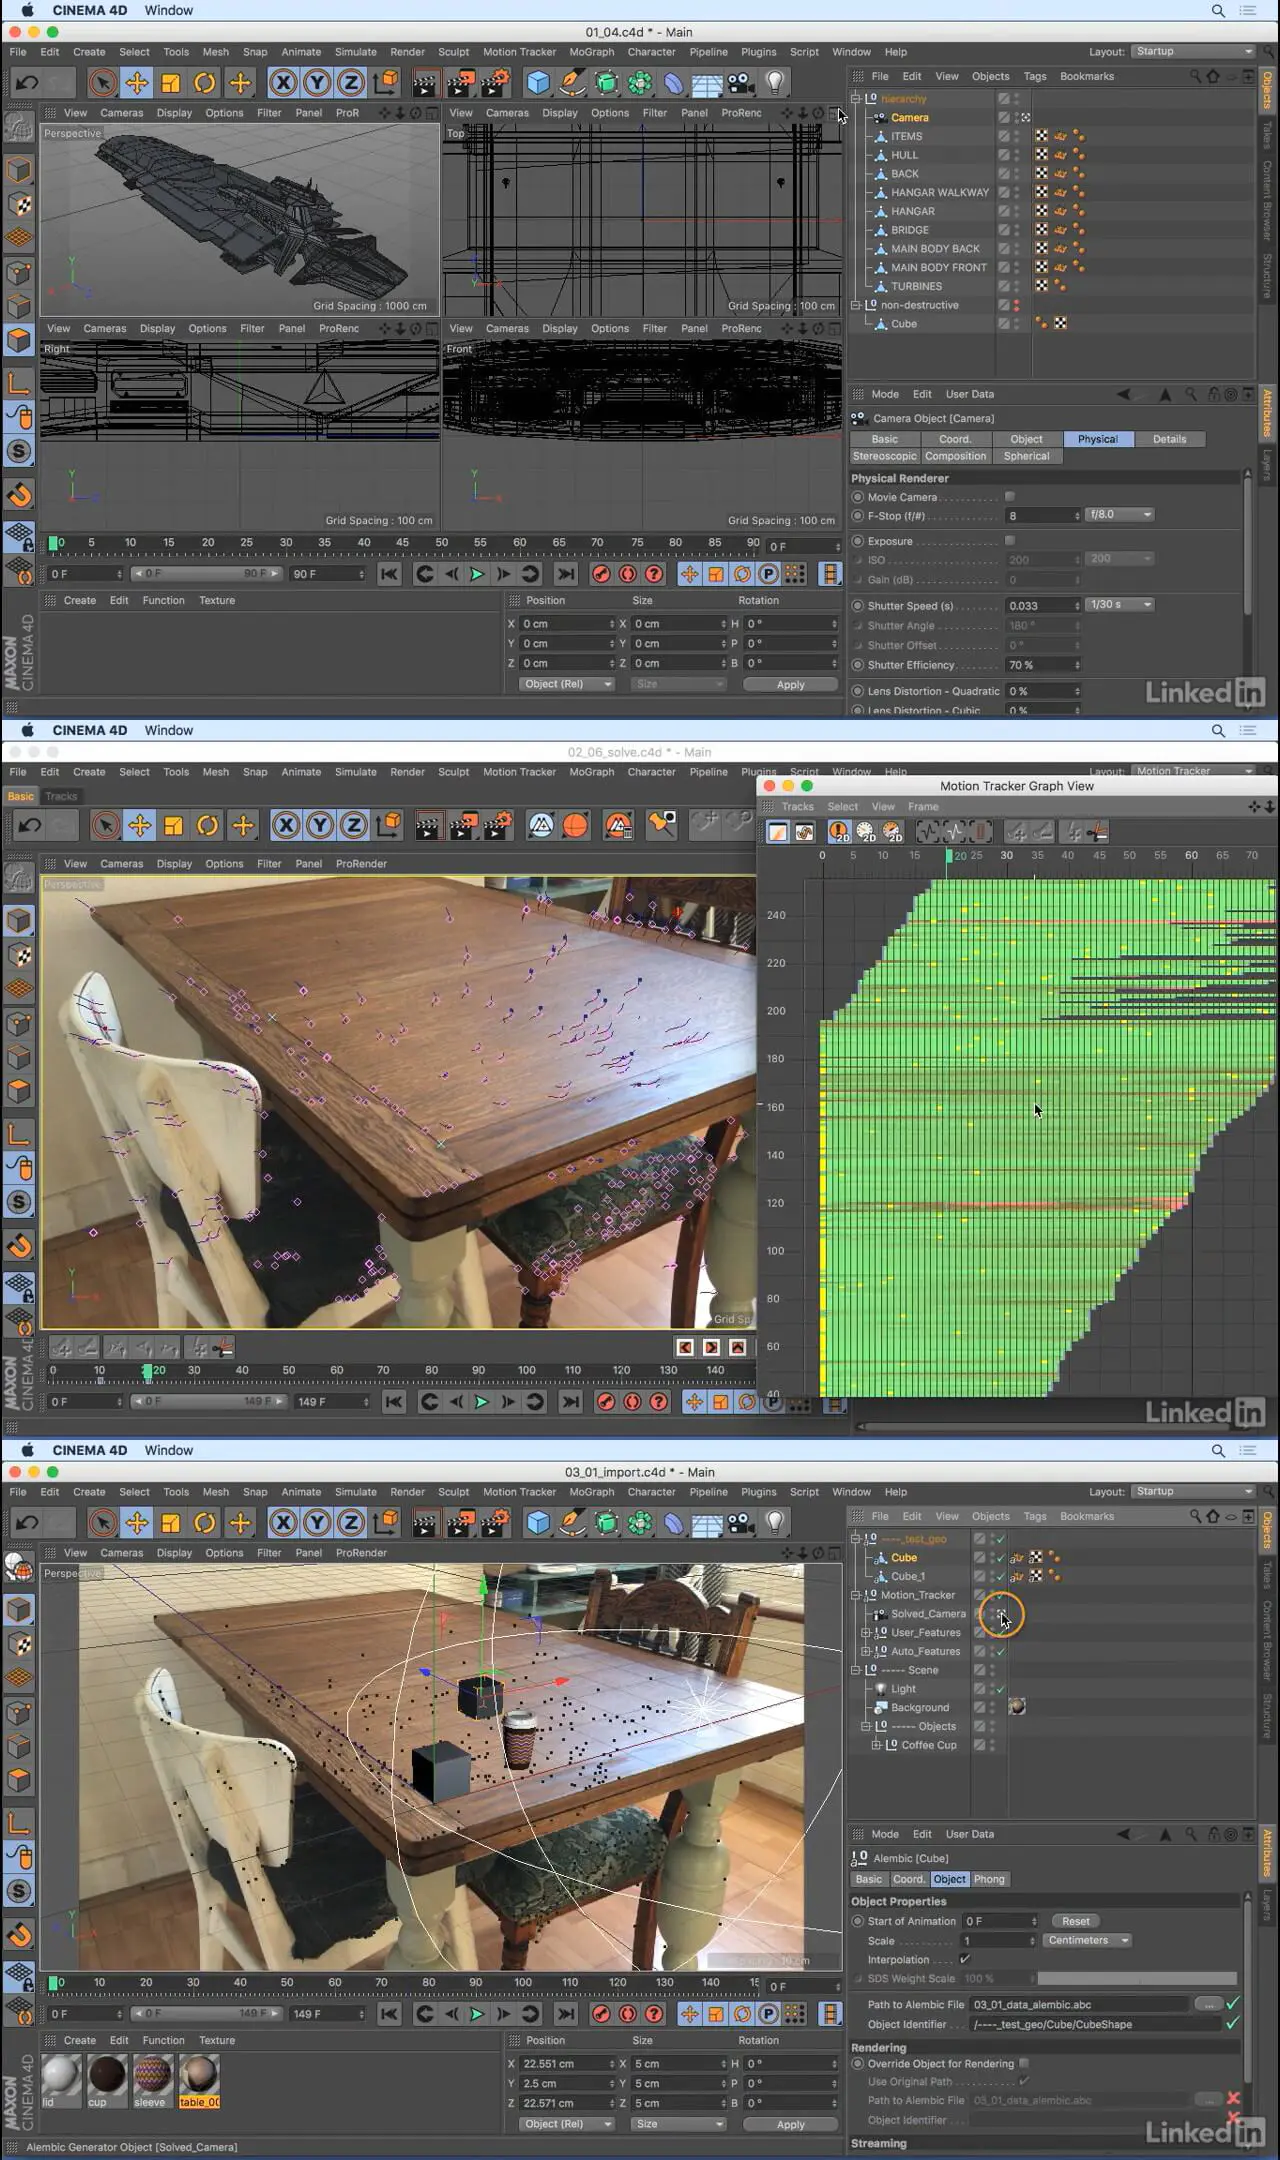
Task: Toggle visibility dots of the Background object
Action: tap(993, 1707)
